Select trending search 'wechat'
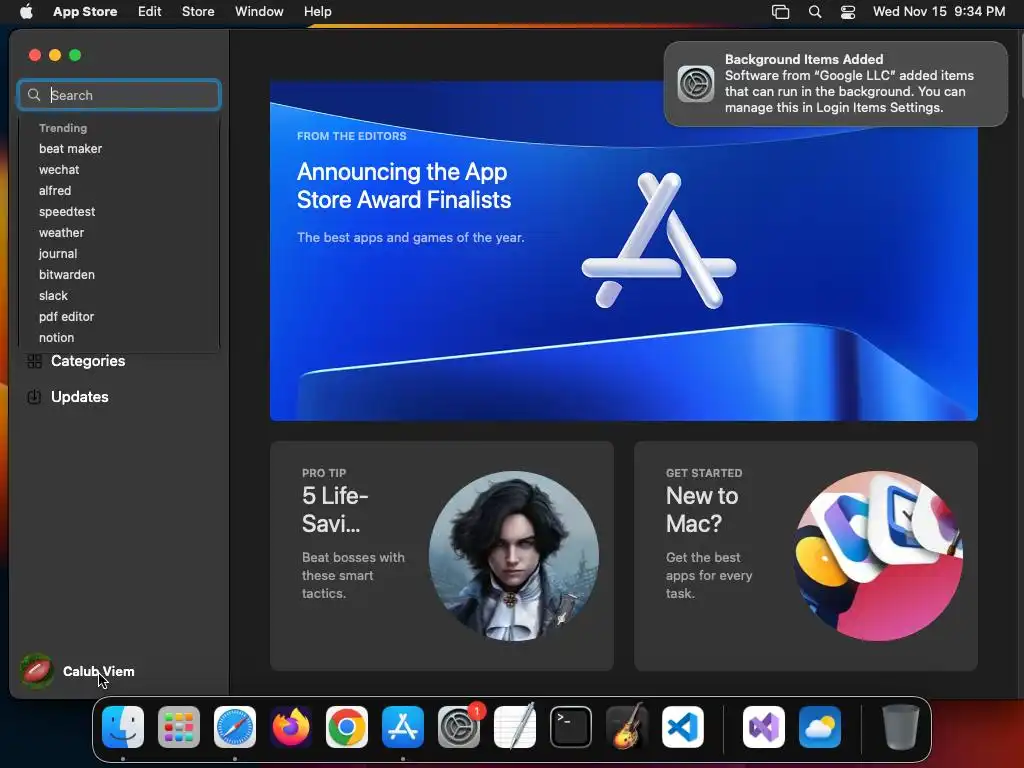Screen dimensions: 1024x768 pos(59,170)
